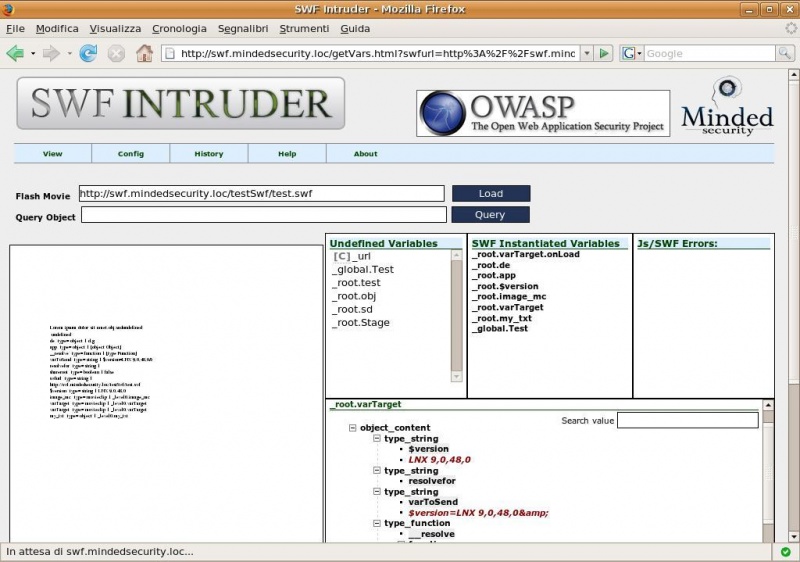
Task: Select _root.varTarget instantiated variable
Action: (508, 307)
